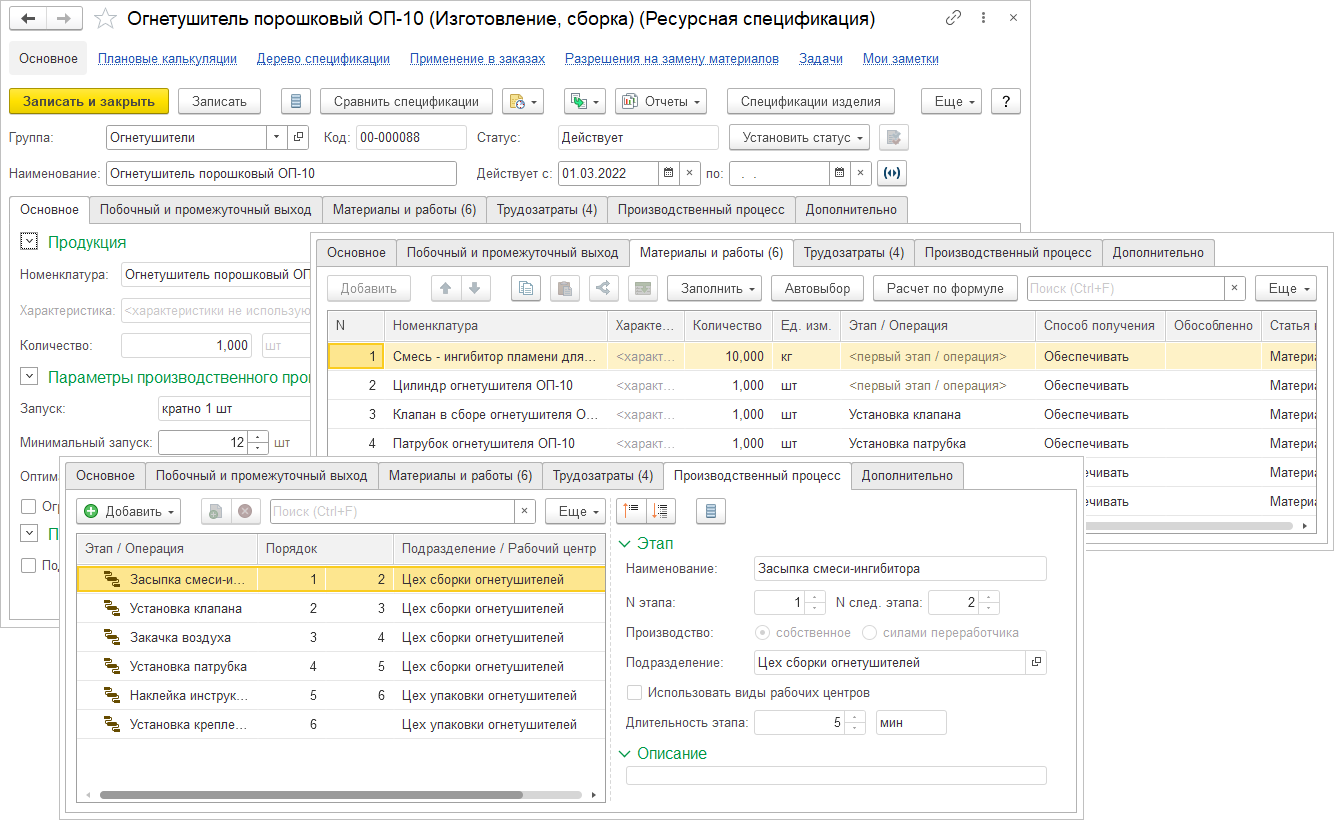The width and height of the screenshot is (1338, 826).
Task: Click the Автовыбор button
Action: (817, 288)
